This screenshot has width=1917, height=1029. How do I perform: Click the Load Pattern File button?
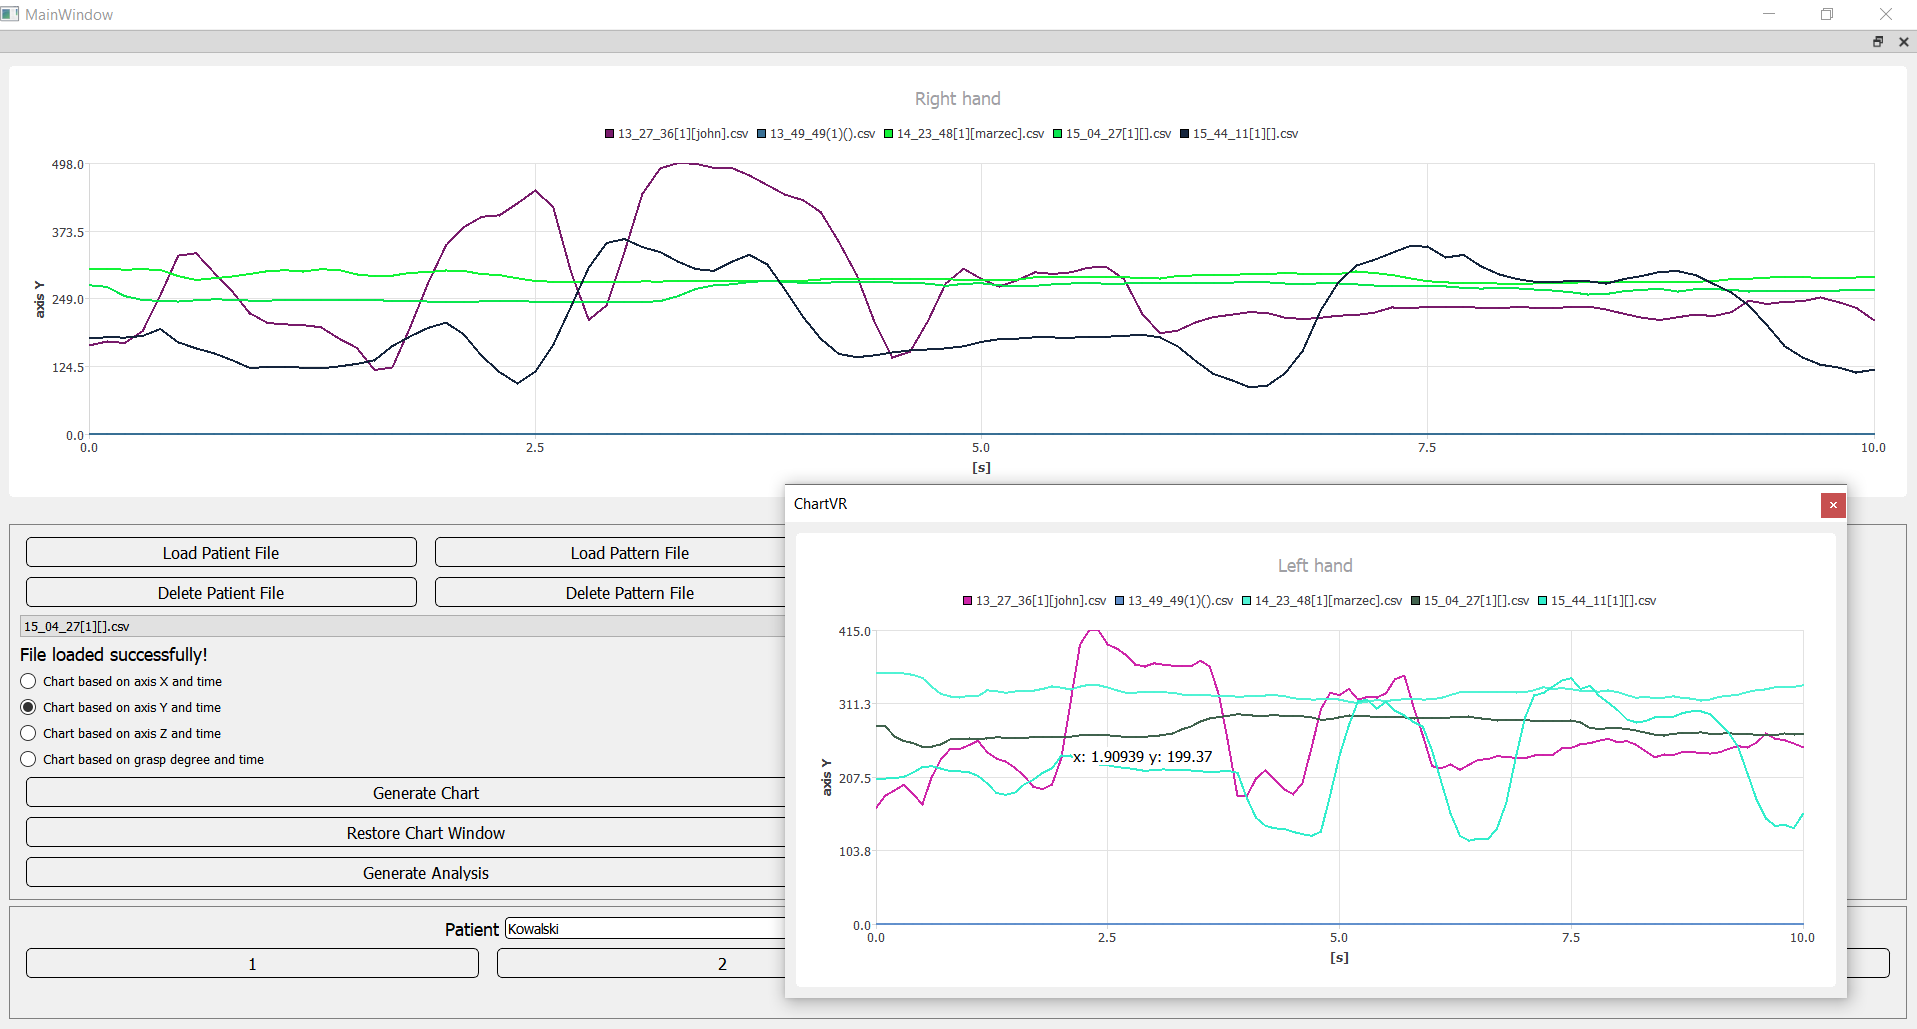point(610,553)
